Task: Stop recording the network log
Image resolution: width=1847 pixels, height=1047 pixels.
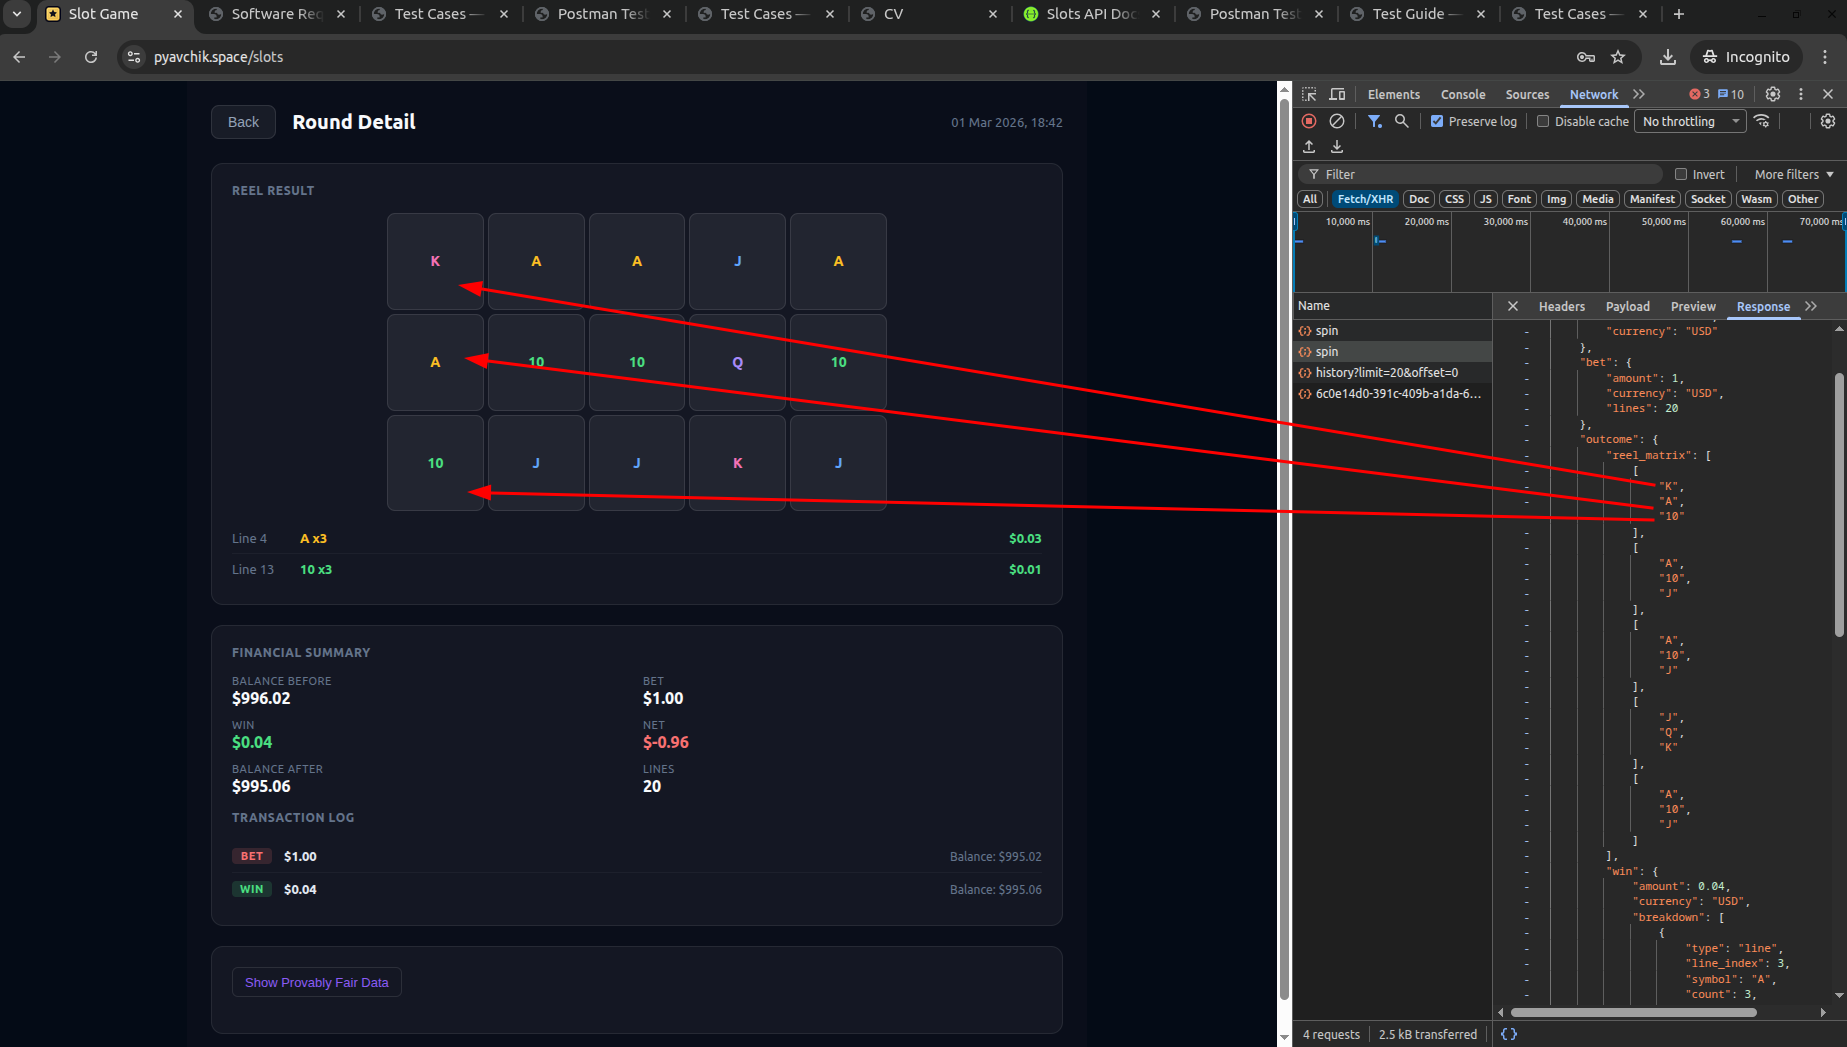Action: (1308, 121)
